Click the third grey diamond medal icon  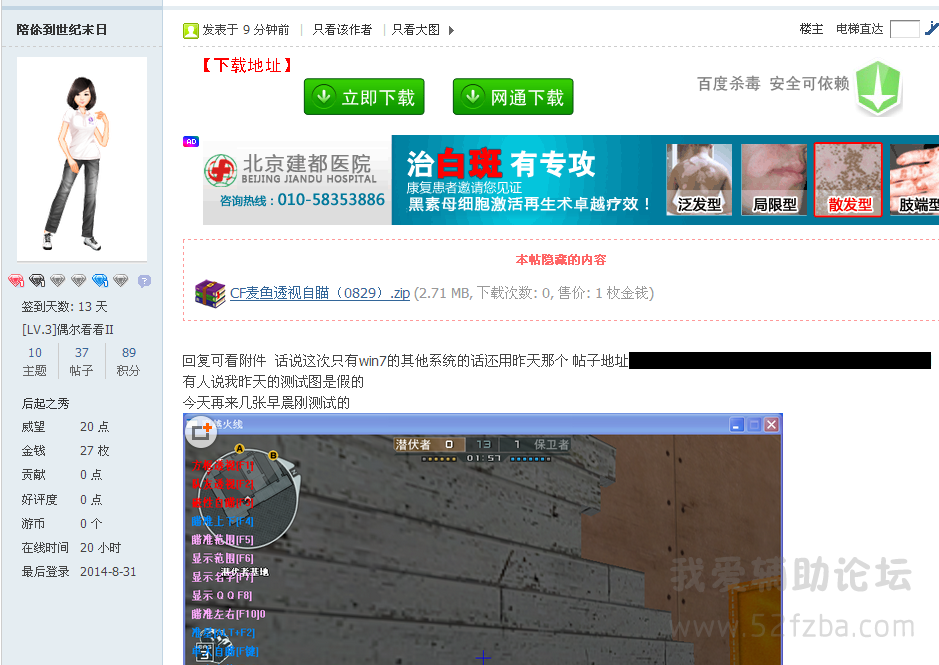coord(57,280)
